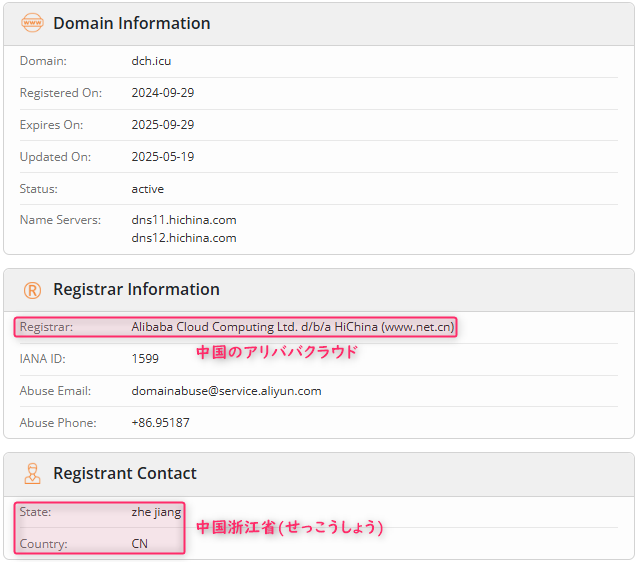This screenshot has height=562, width=636.
Task: Click the Expires On: label
Action: point(52,125)
